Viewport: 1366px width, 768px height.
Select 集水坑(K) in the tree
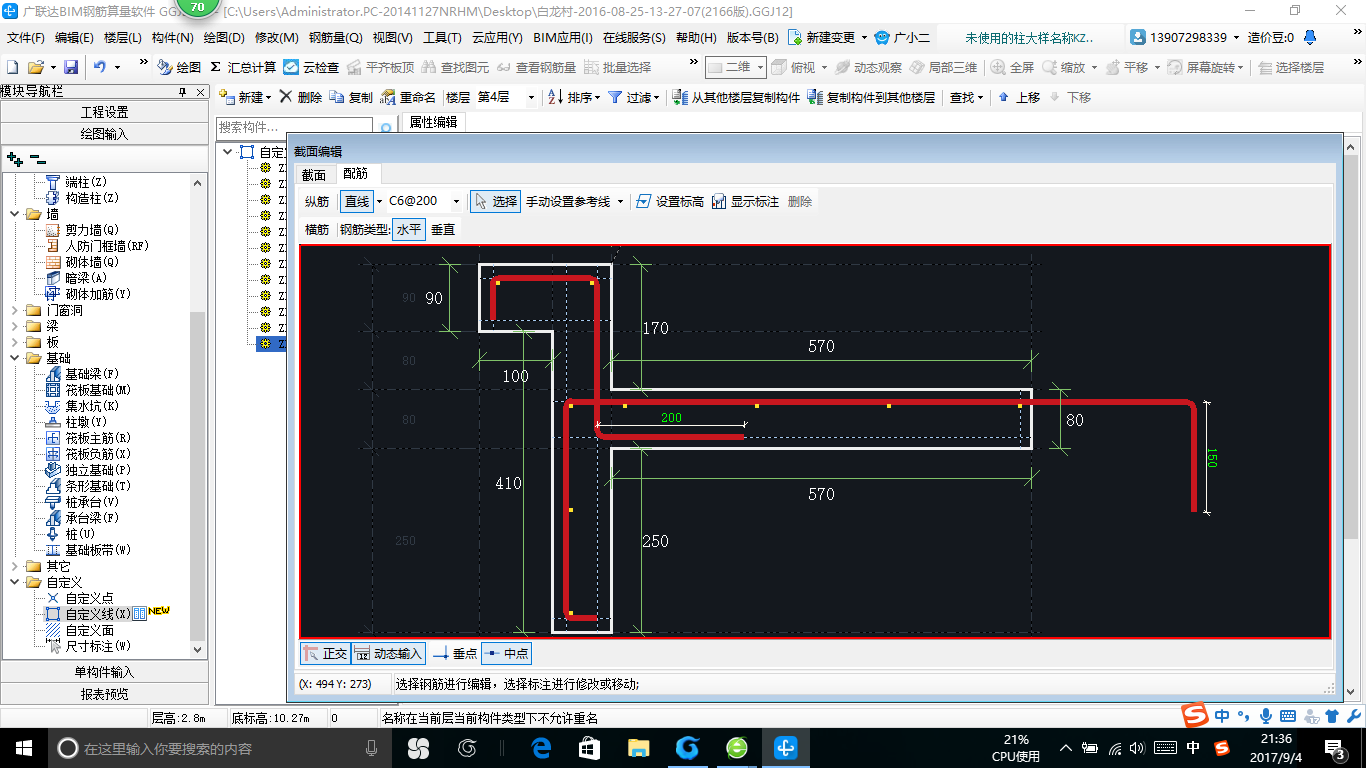pyautogui.click(x=82, y=406)
